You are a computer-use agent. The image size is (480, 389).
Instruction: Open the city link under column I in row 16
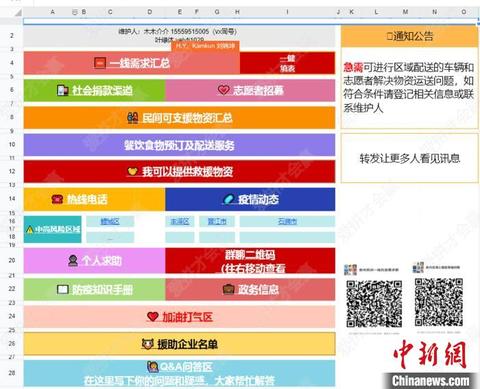(287, 221)
